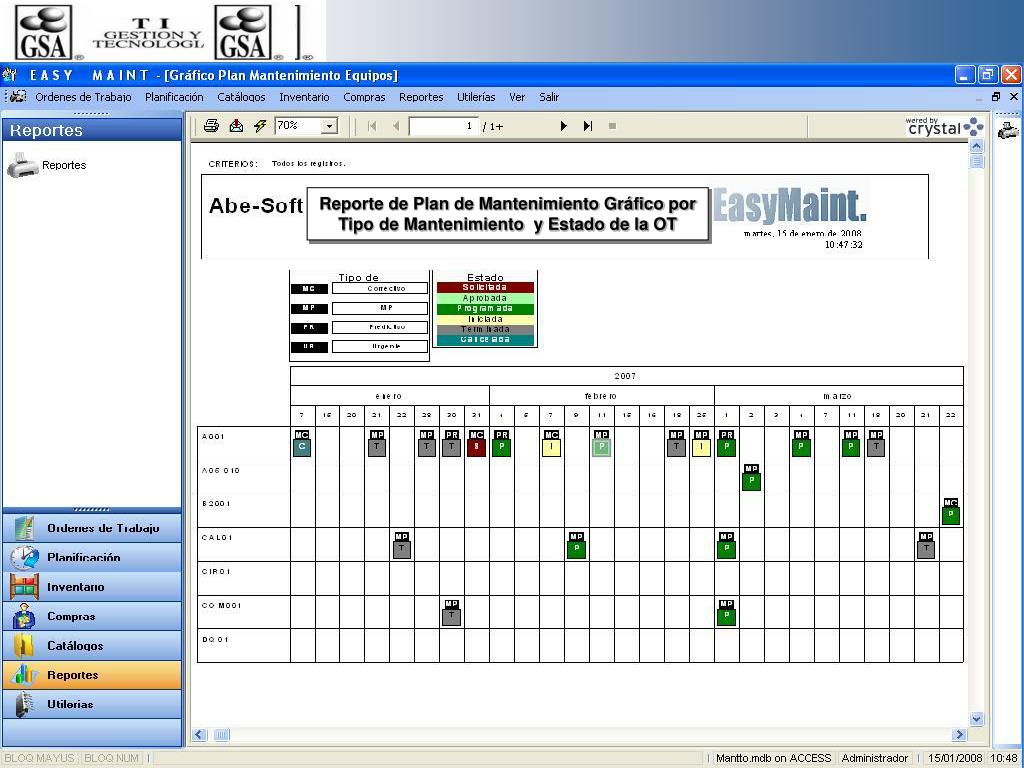Open the Reportes menu
This screenshot has width=1024, height=768.
click(x=421, y=97)
